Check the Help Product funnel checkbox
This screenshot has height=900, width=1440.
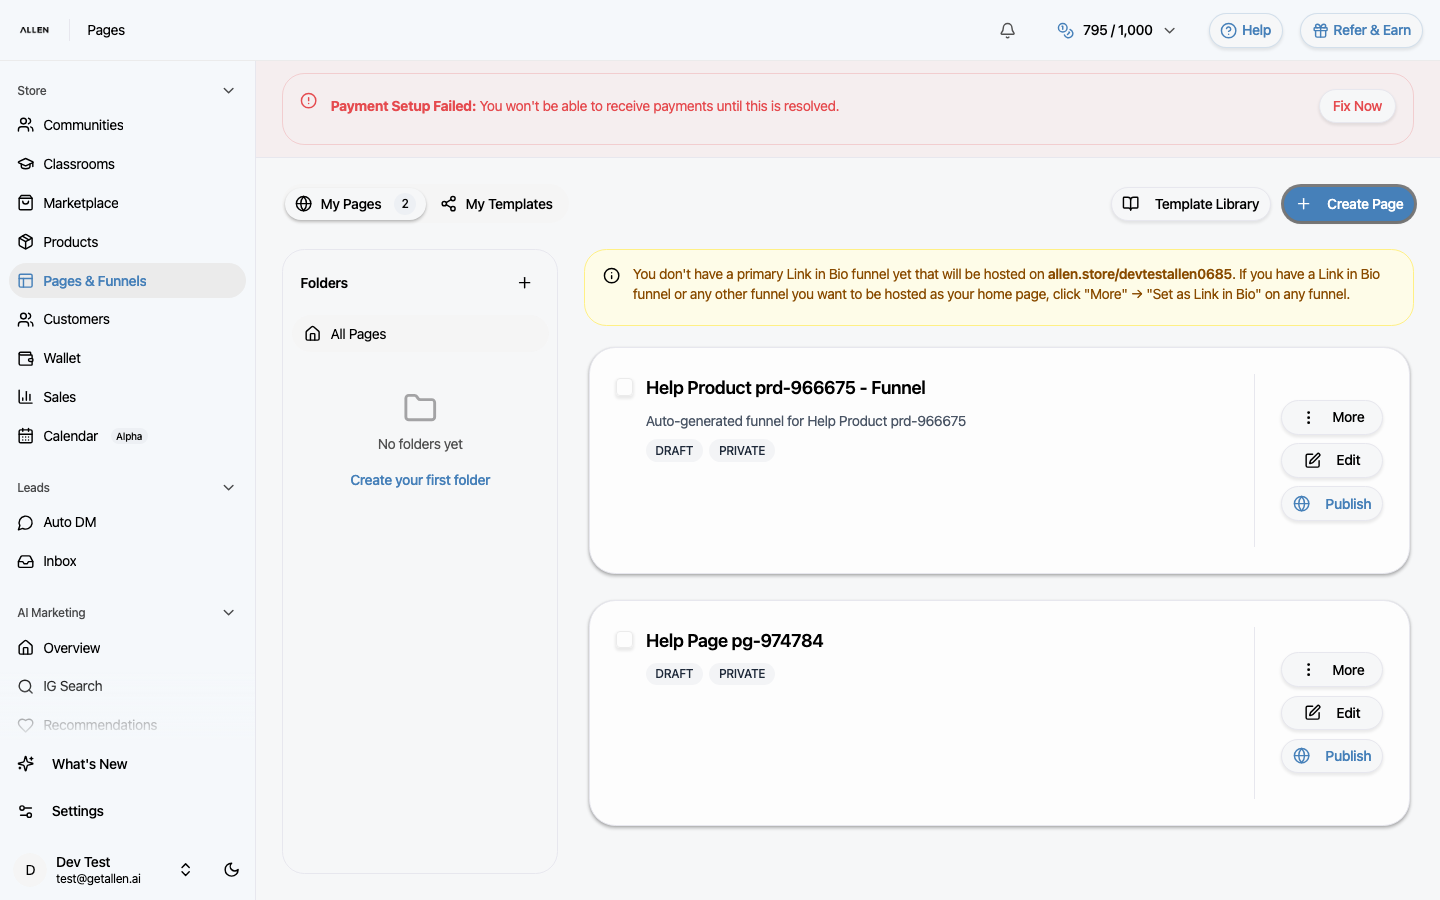(624, 387)
